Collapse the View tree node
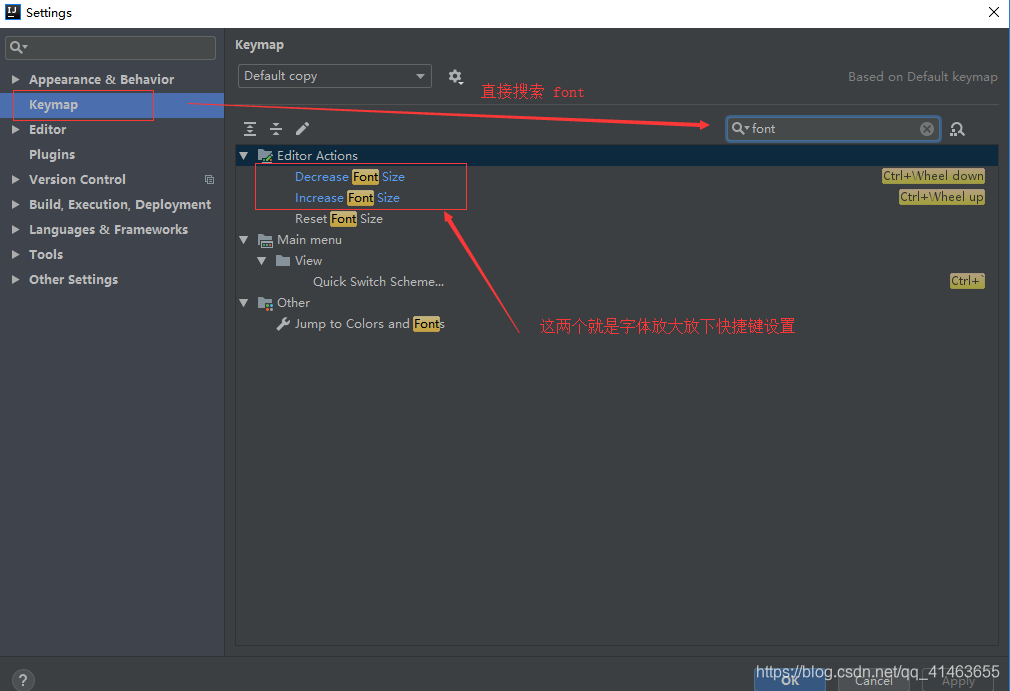The image size is (1010, 691). (262, 261)
